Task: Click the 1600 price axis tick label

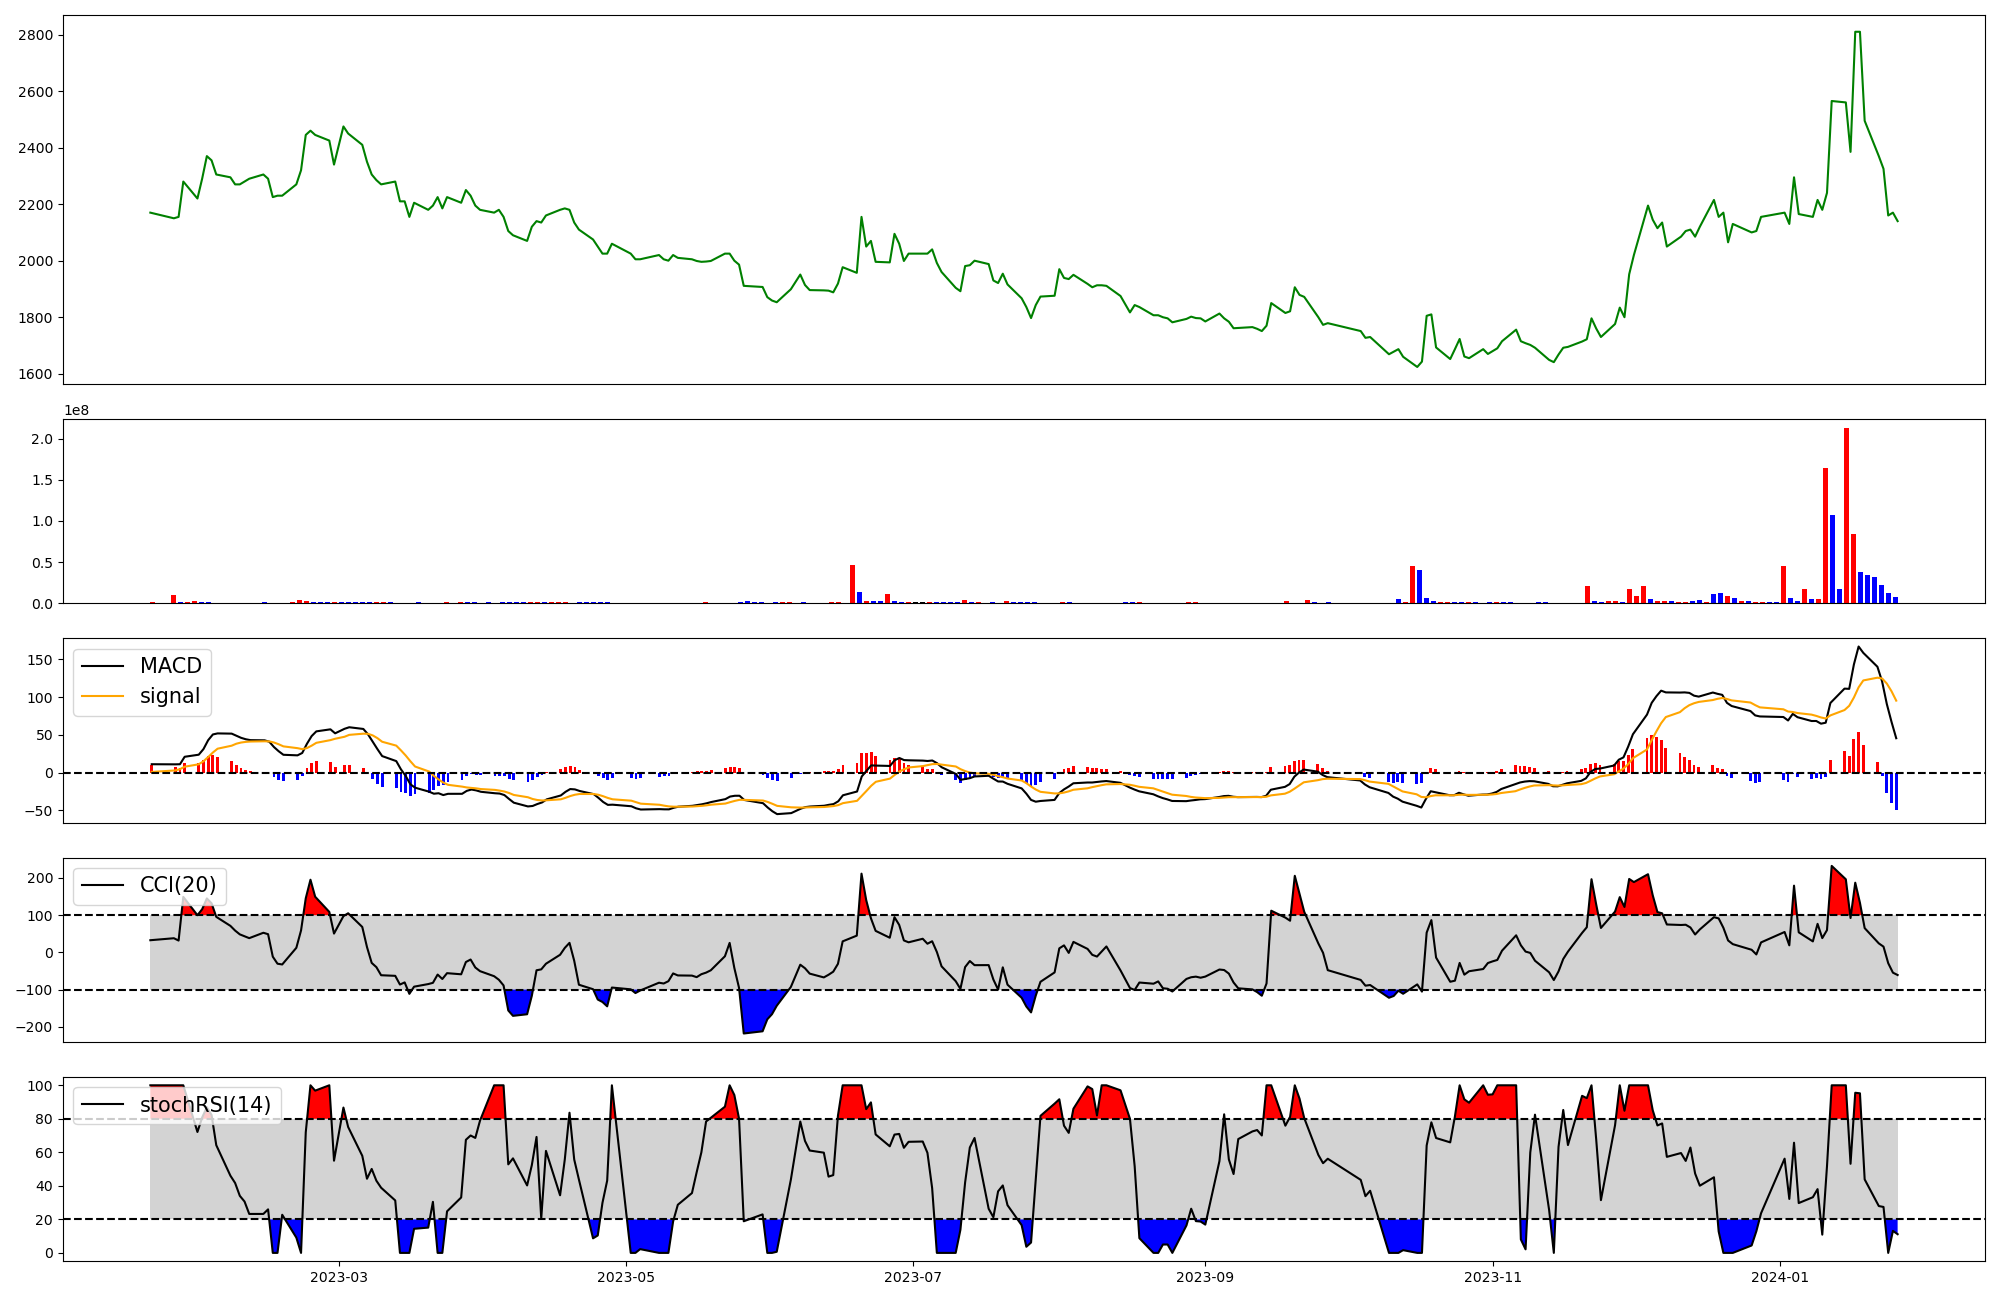Action: [x=35, y=375]
